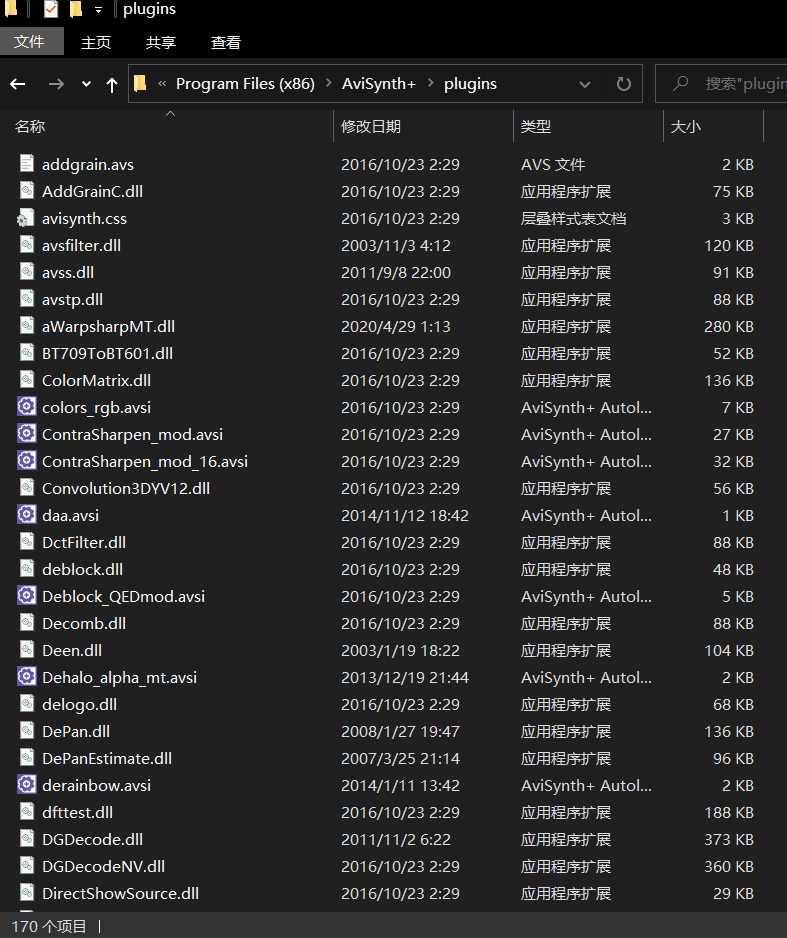Click the AVS 文件 type cell
787x938 pixels.
pos(553,165)
